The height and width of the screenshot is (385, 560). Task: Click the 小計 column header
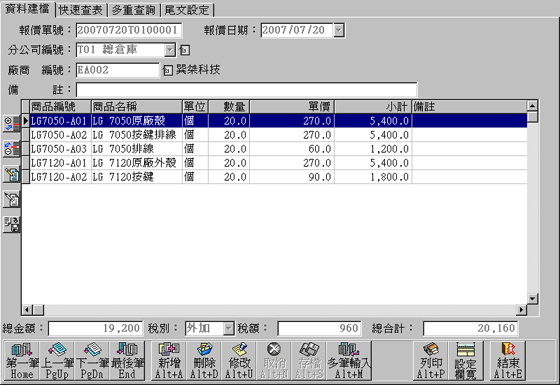pos(373,106)
